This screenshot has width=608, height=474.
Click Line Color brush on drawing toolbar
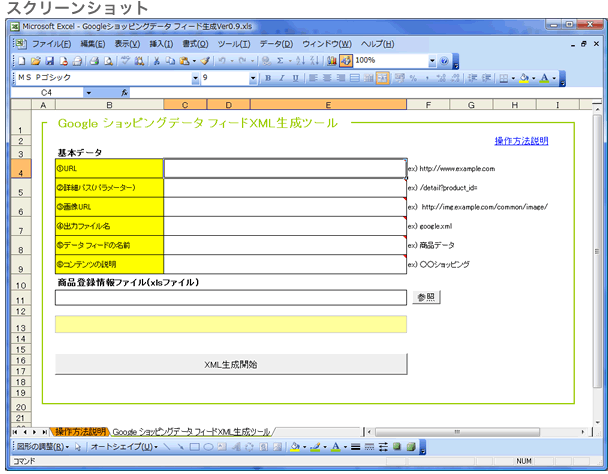(315, 447)
